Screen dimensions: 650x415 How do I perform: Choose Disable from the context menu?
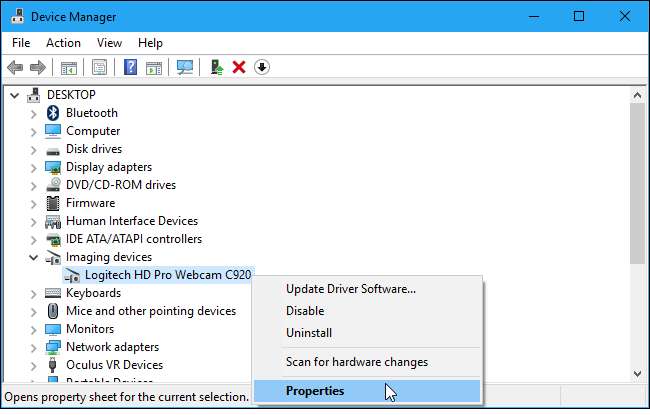pyautogui.click(x=367, y=311)
